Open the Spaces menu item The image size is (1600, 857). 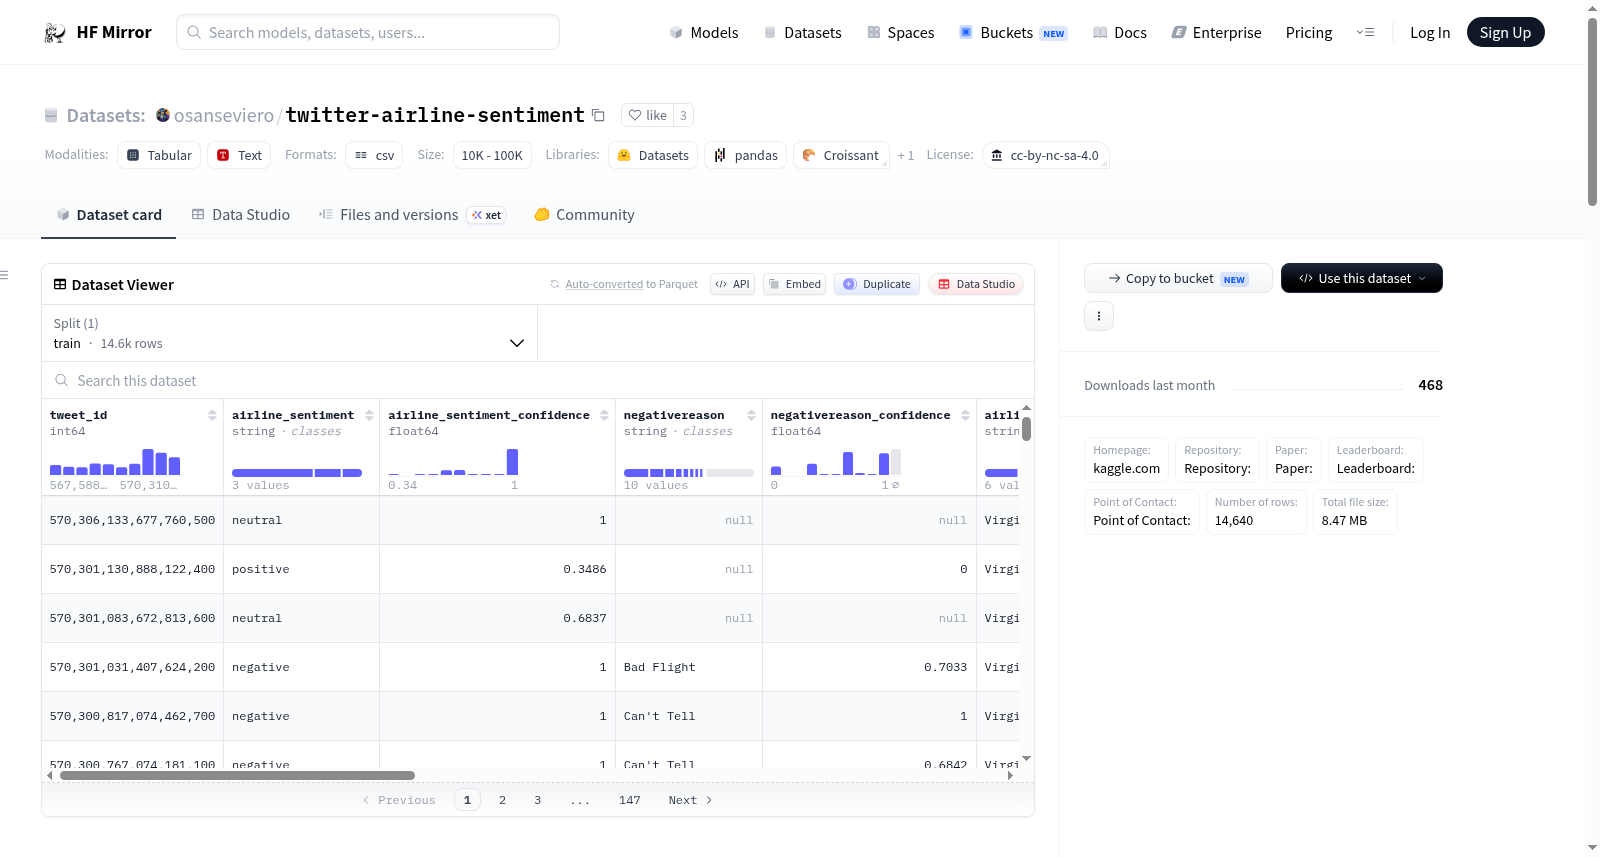click(901, 33)
